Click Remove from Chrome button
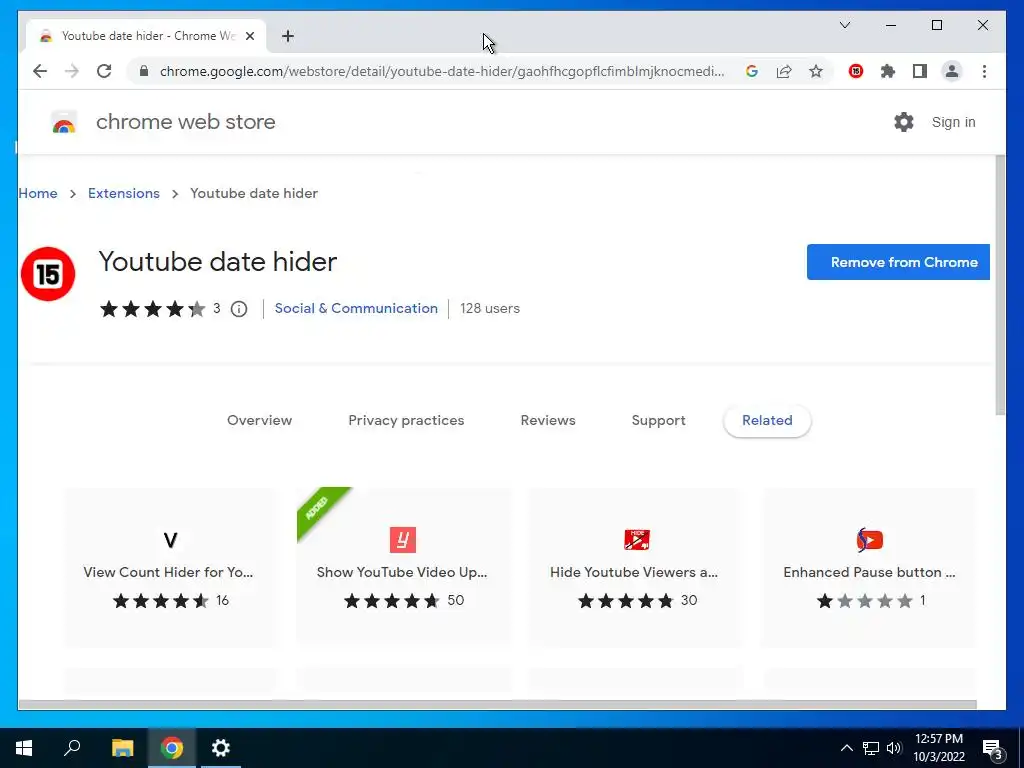 pyautogui.click(x=898, y=262)
